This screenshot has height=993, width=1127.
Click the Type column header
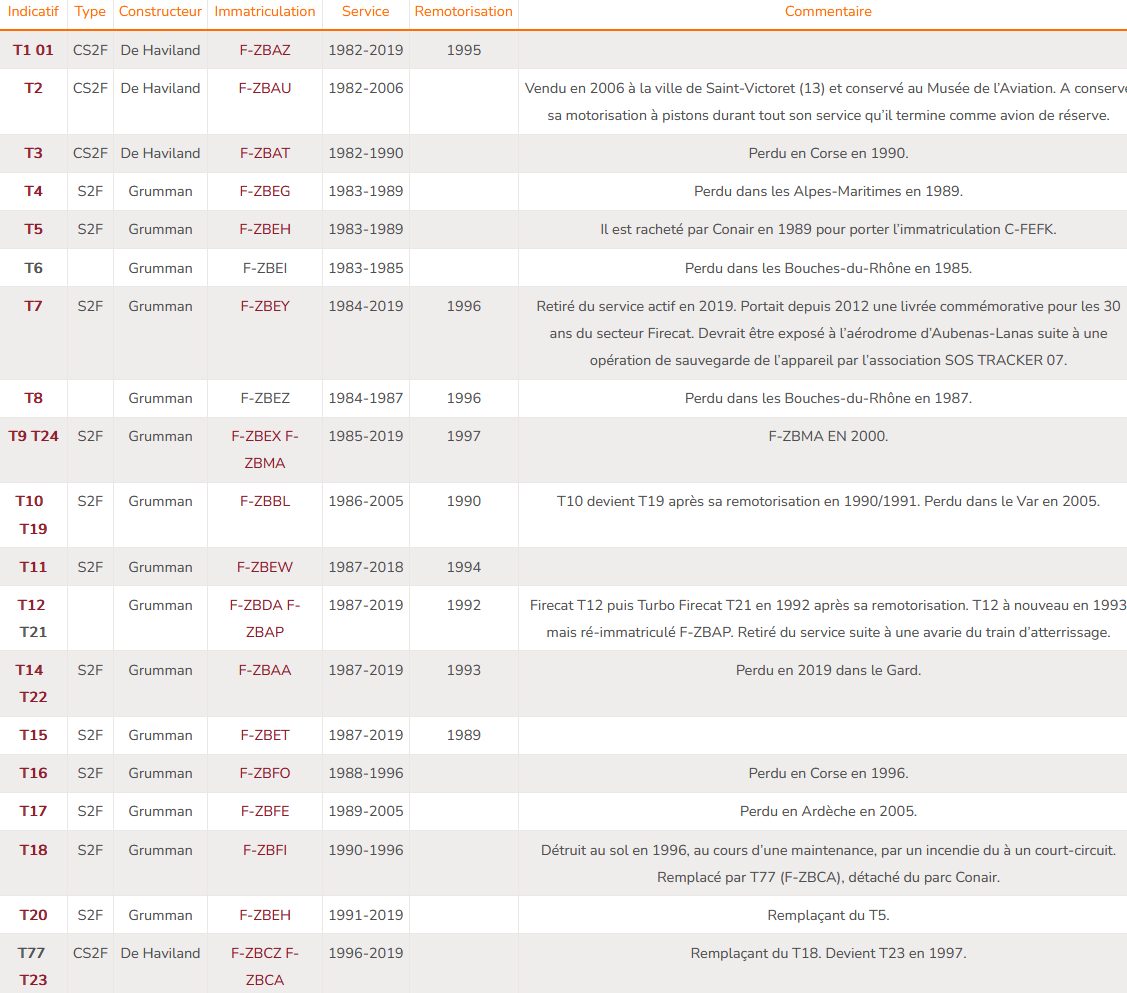click(x=90, y=11)
